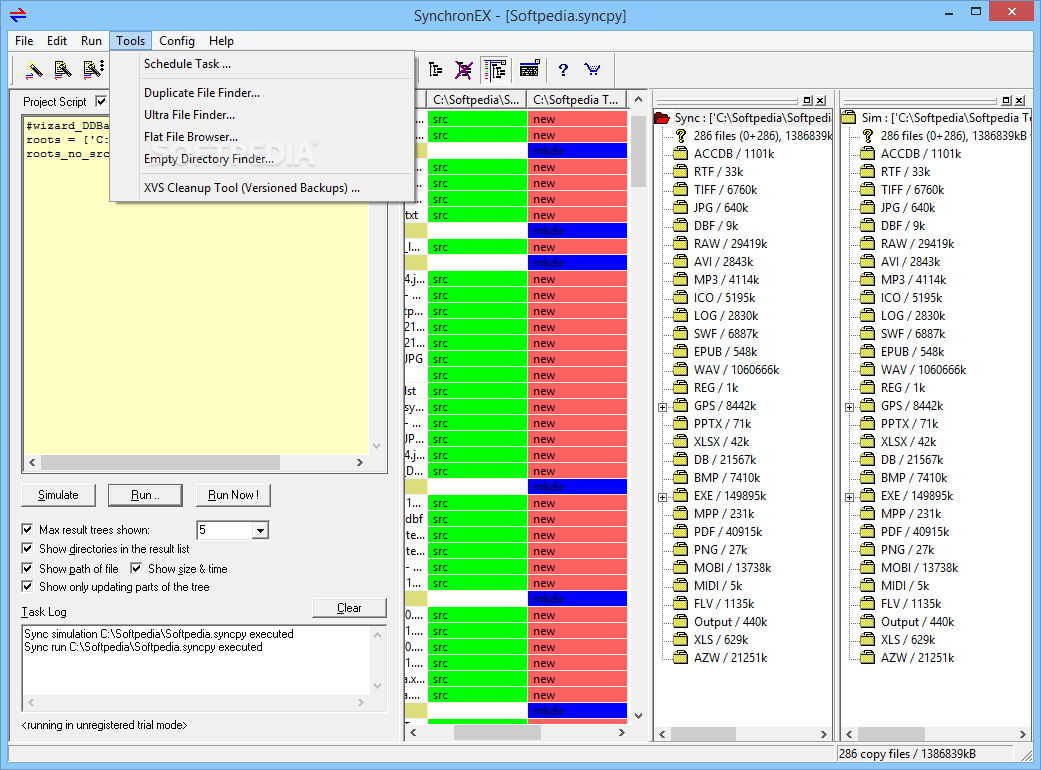This screenshot has height=770, width=1041.
Task: Click the yellow Sim root folder icon
Action: click(848, 117)
